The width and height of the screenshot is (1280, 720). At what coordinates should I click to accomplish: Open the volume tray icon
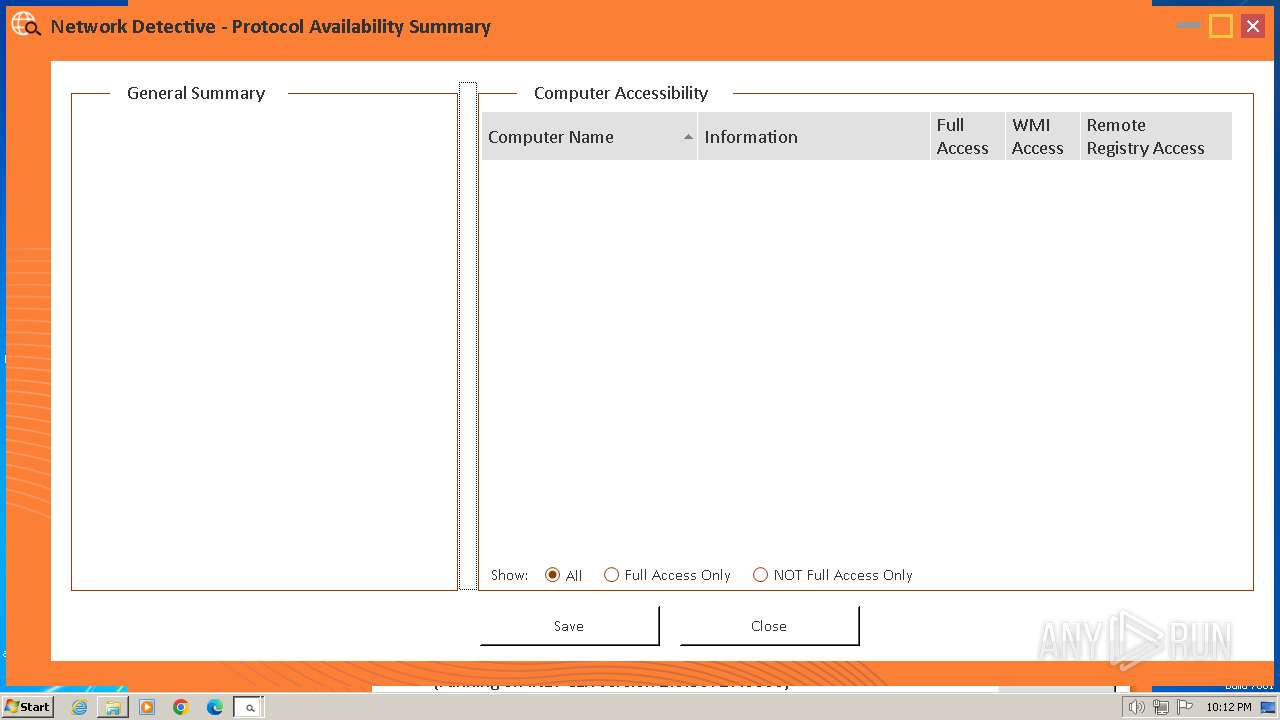1136,707
